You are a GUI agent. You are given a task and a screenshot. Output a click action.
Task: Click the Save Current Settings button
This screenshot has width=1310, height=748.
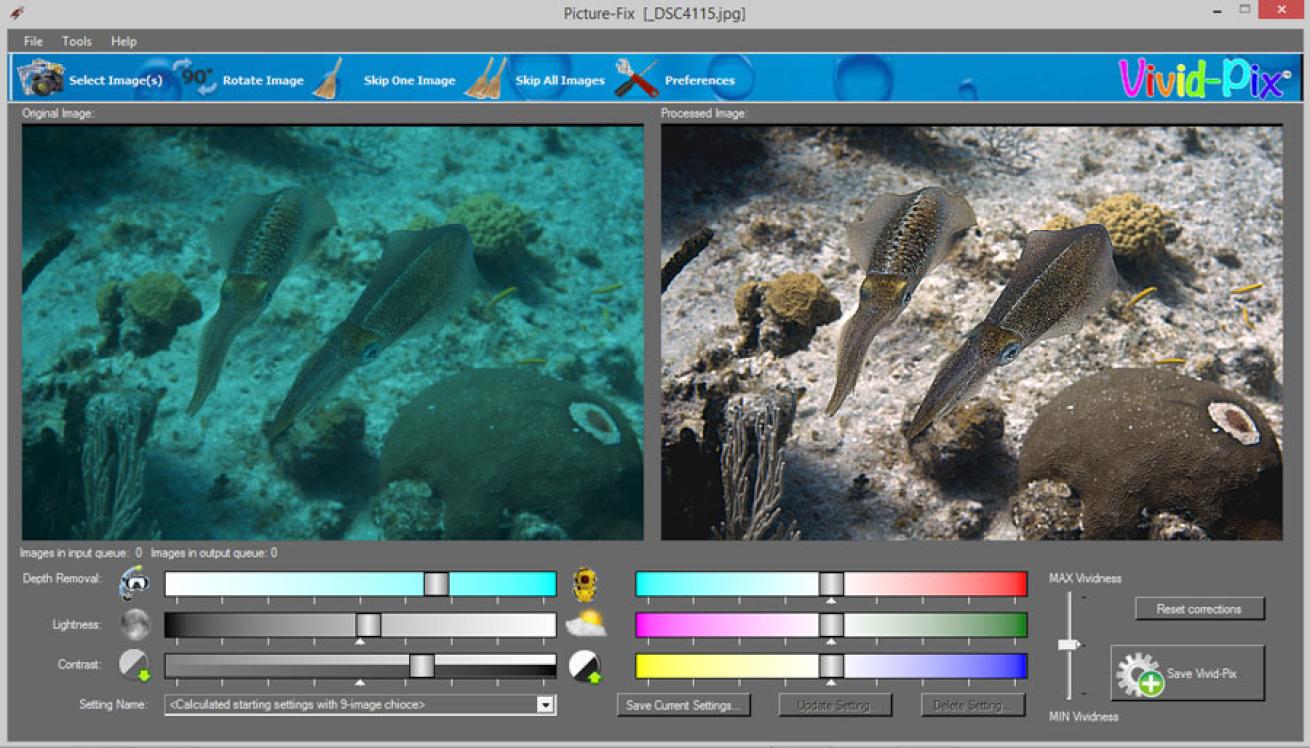(x=684, y=705)
